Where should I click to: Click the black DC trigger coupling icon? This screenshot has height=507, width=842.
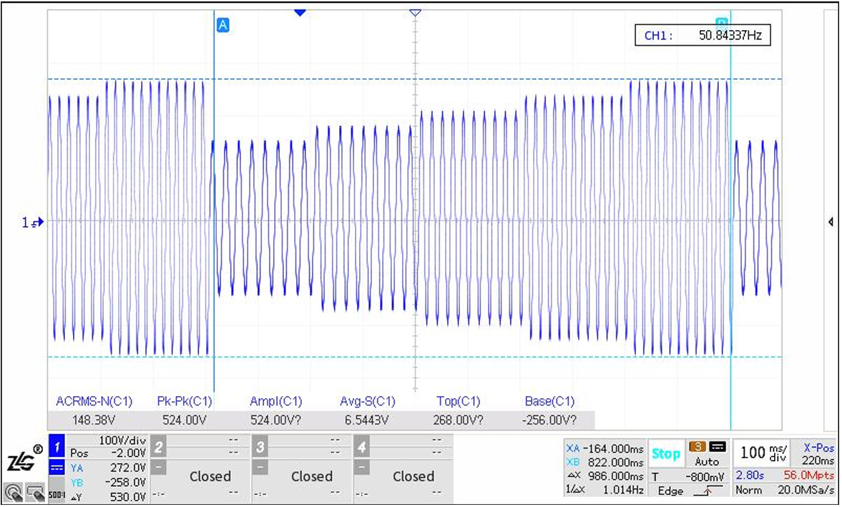click(x=717, y=446)
